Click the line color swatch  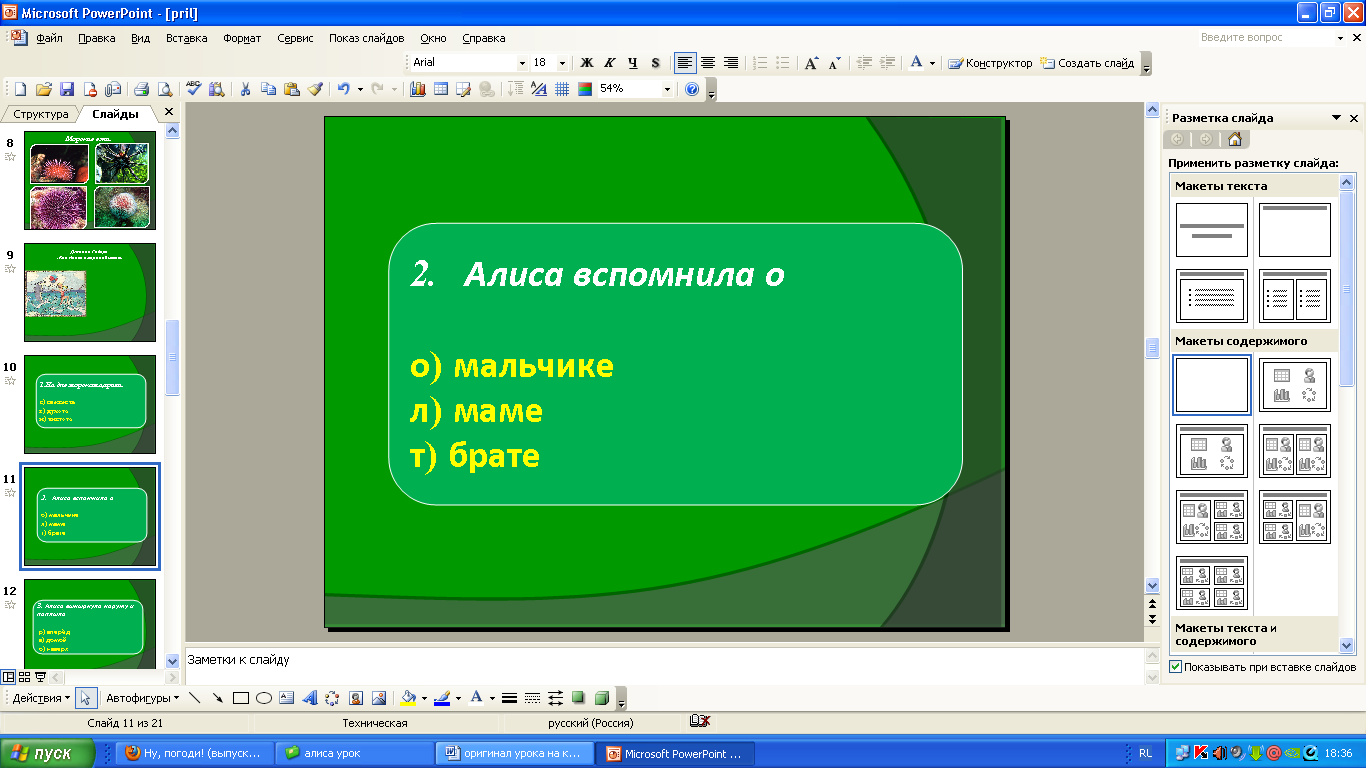pos(441,698)
